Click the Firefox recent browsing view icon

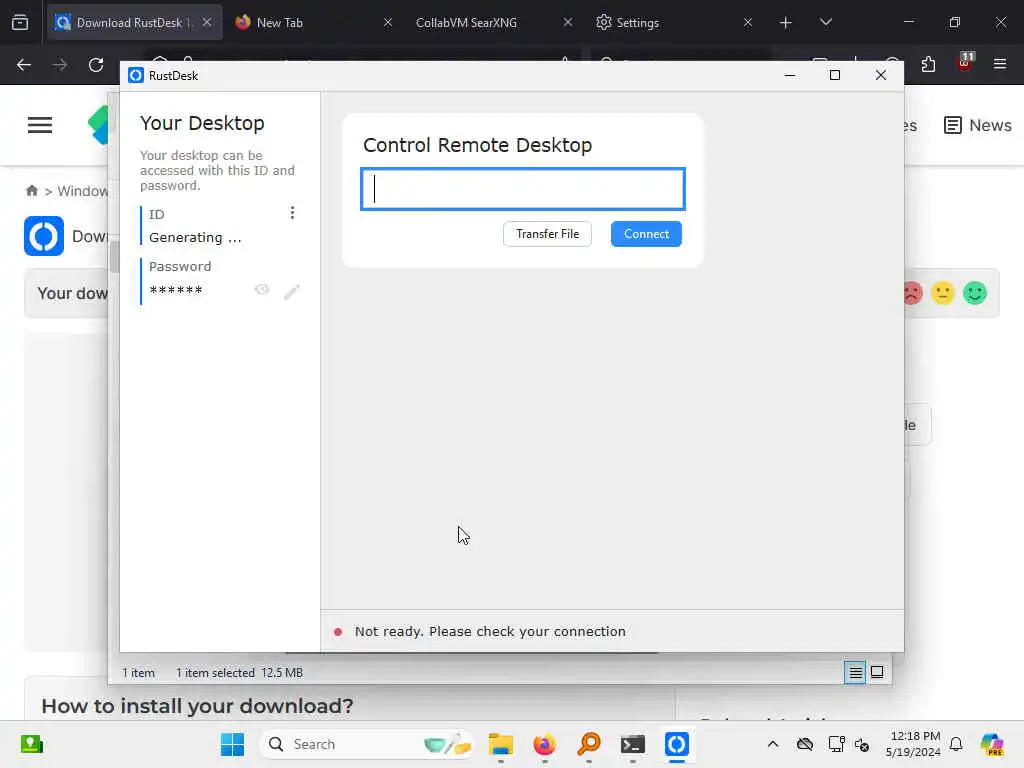point(20,23)
